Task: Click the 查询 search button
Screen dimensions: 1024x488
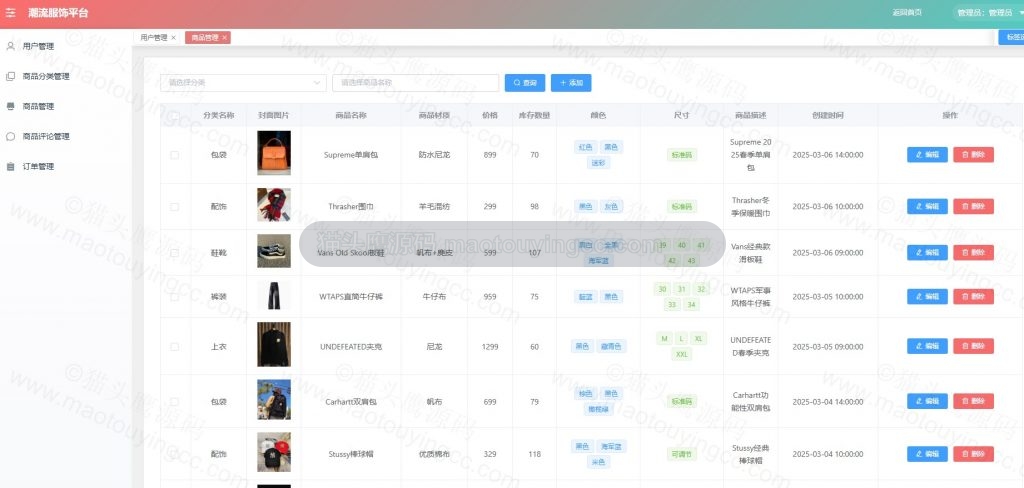Action: 525,83
